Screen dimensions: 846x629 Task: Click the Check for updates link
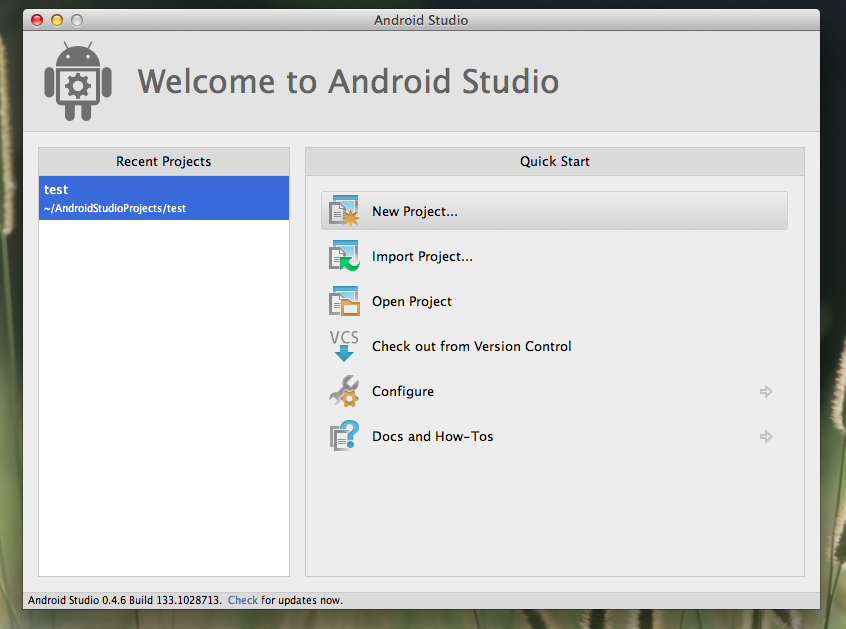pyautogui.click(x=243, y=600)
